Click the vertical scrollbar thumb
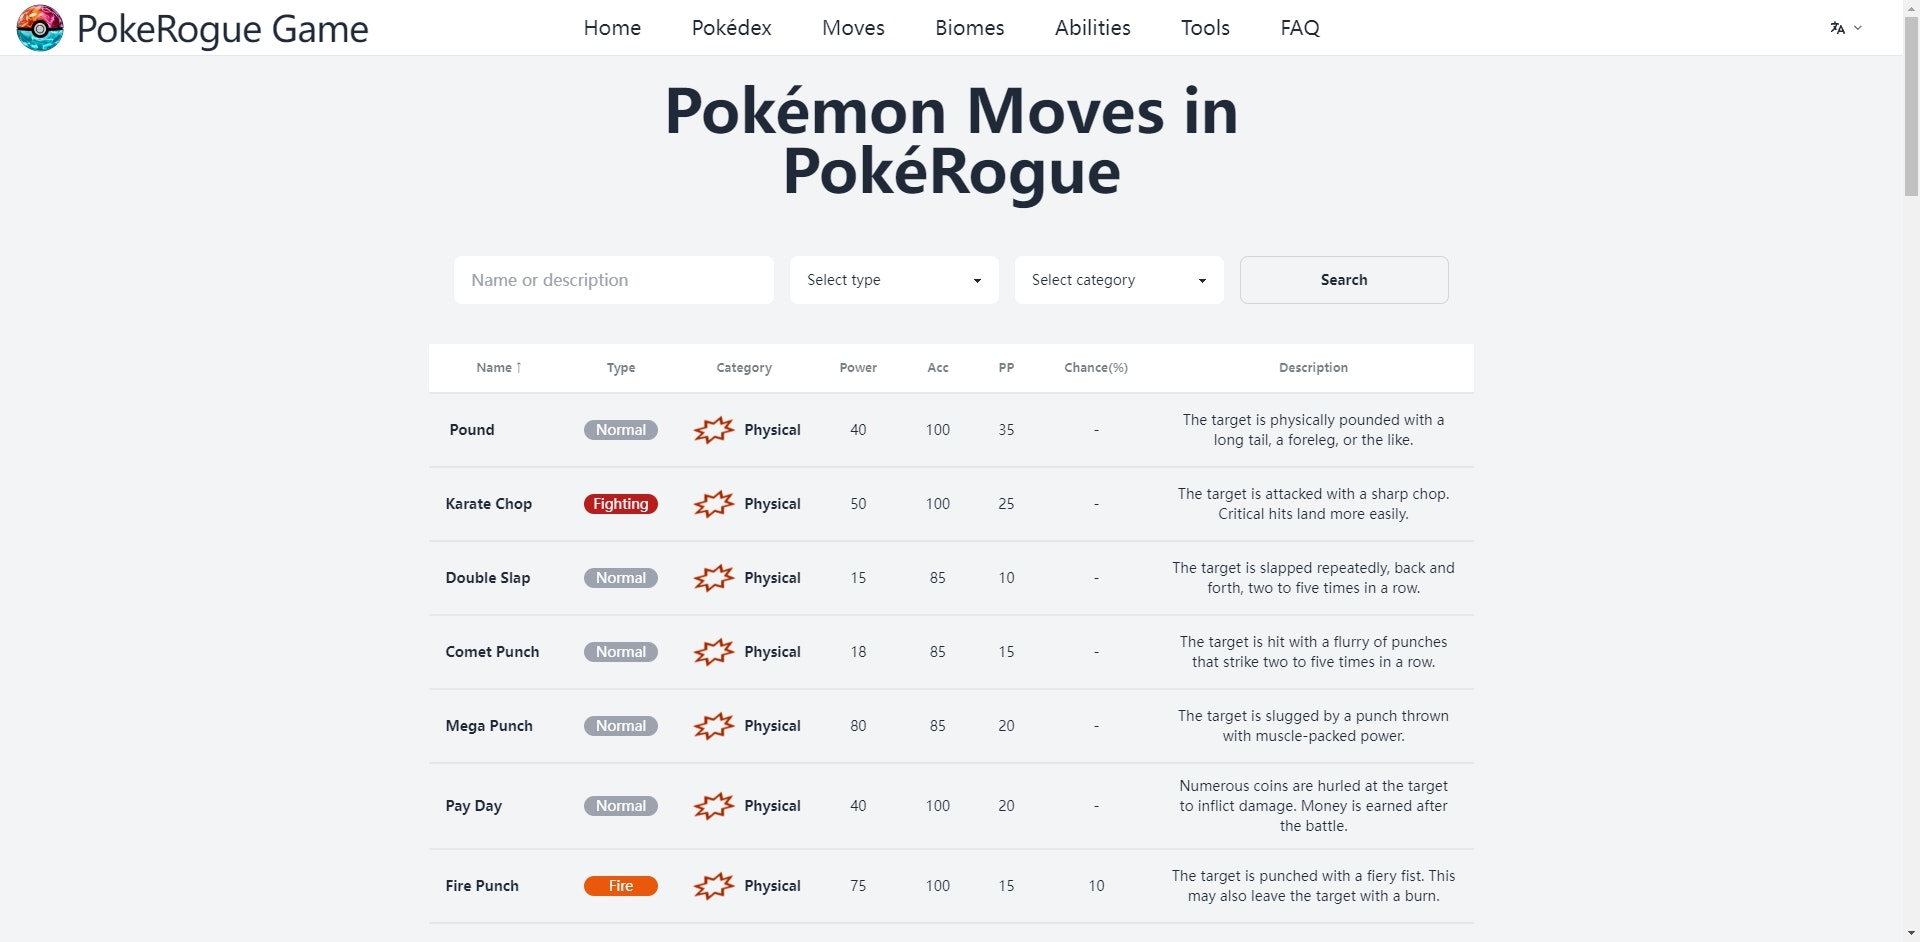Screen dimensions: 1920x942 pyautogui.click(x=1911, y=105)
